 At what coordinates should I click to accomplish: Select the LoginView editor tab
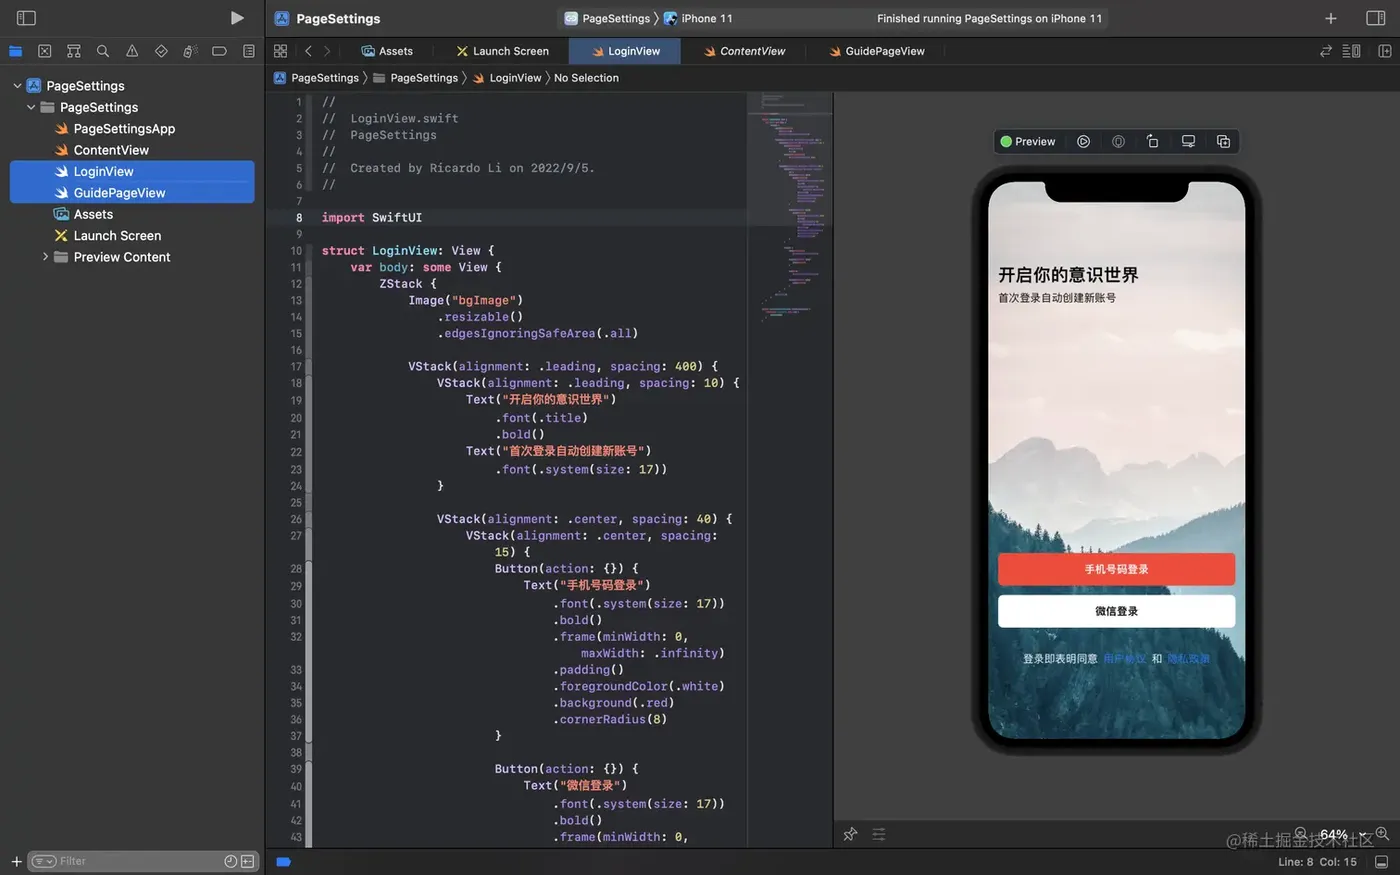[625, 51]
